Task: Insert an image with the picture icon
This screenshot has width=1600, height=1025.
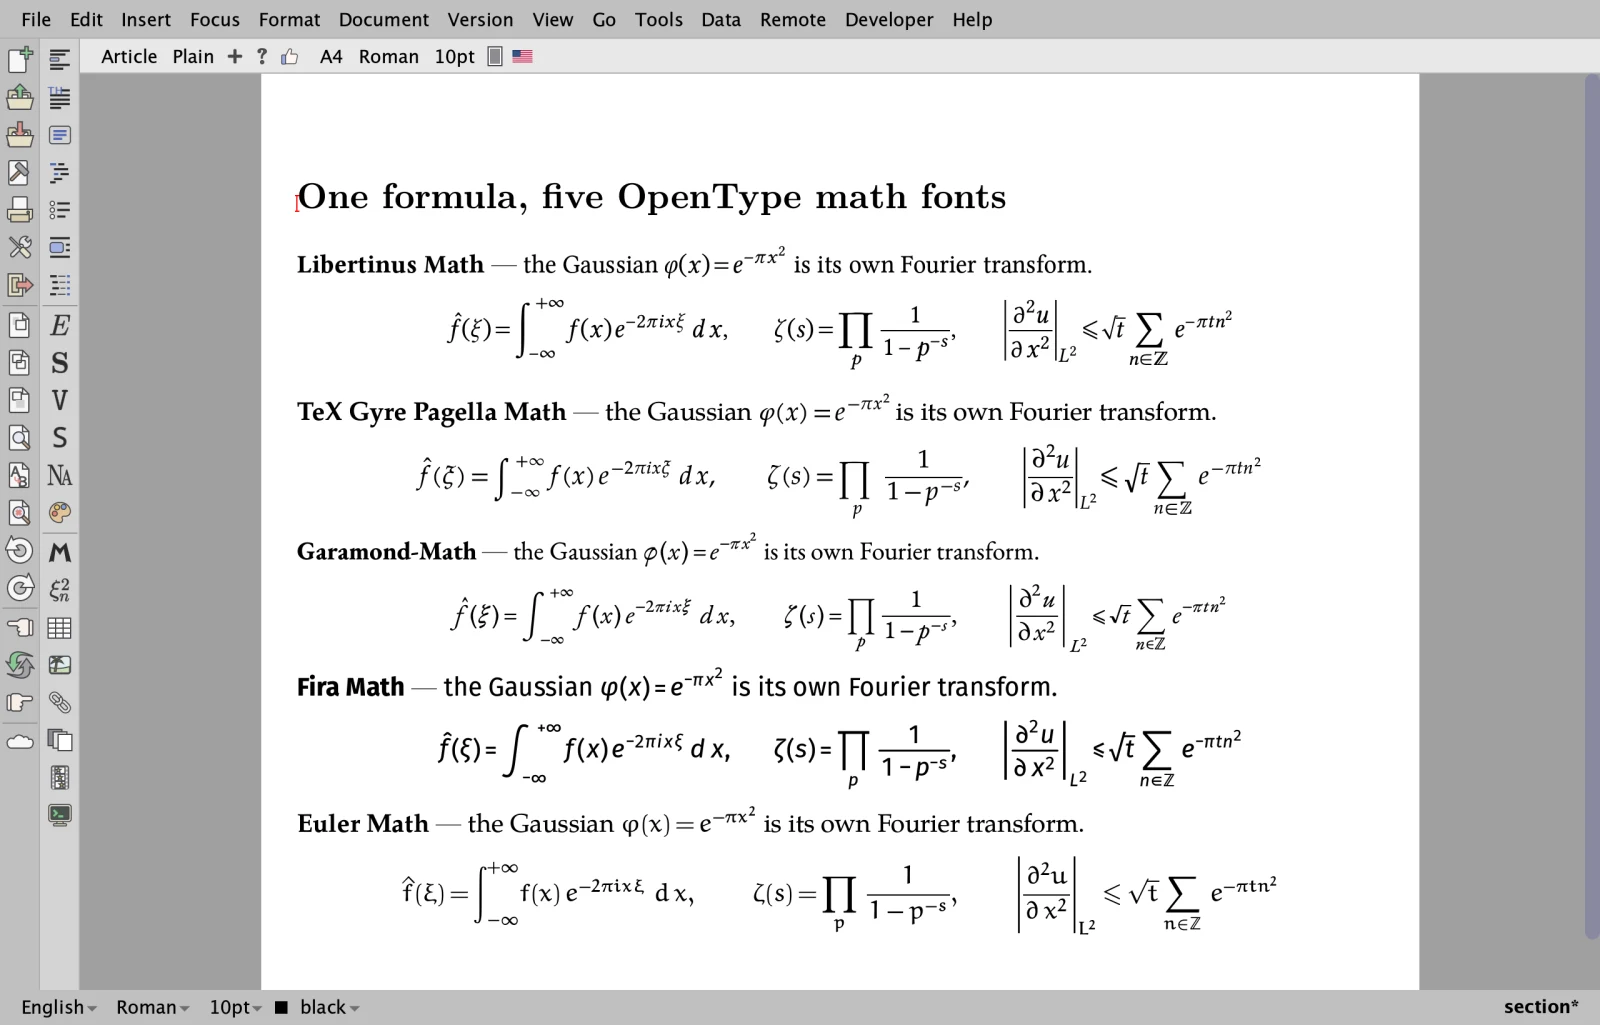Action: pyautogui.click(x=60, y=665)
